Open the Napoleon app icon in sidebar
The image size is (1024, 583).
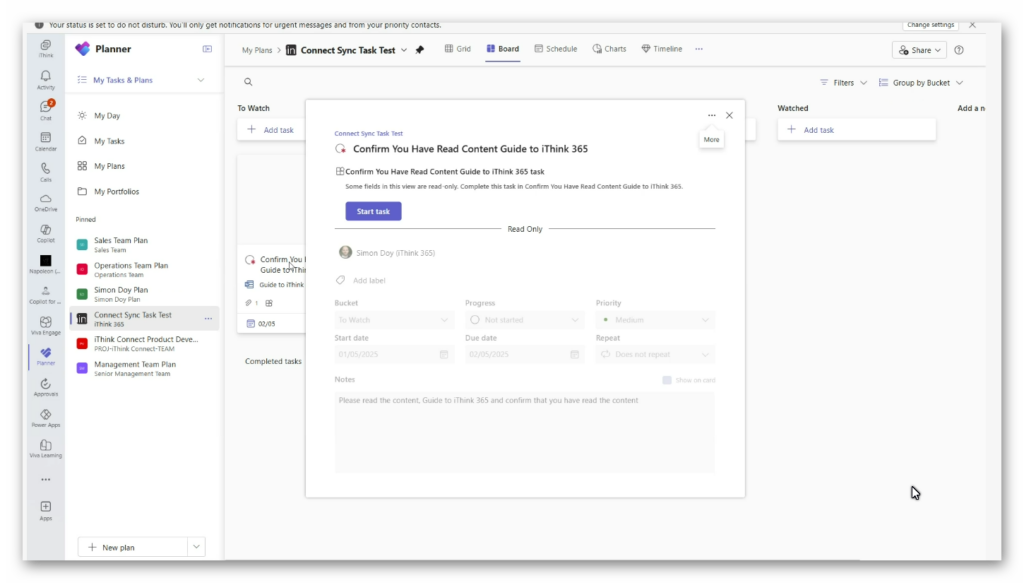click(46, 264)
